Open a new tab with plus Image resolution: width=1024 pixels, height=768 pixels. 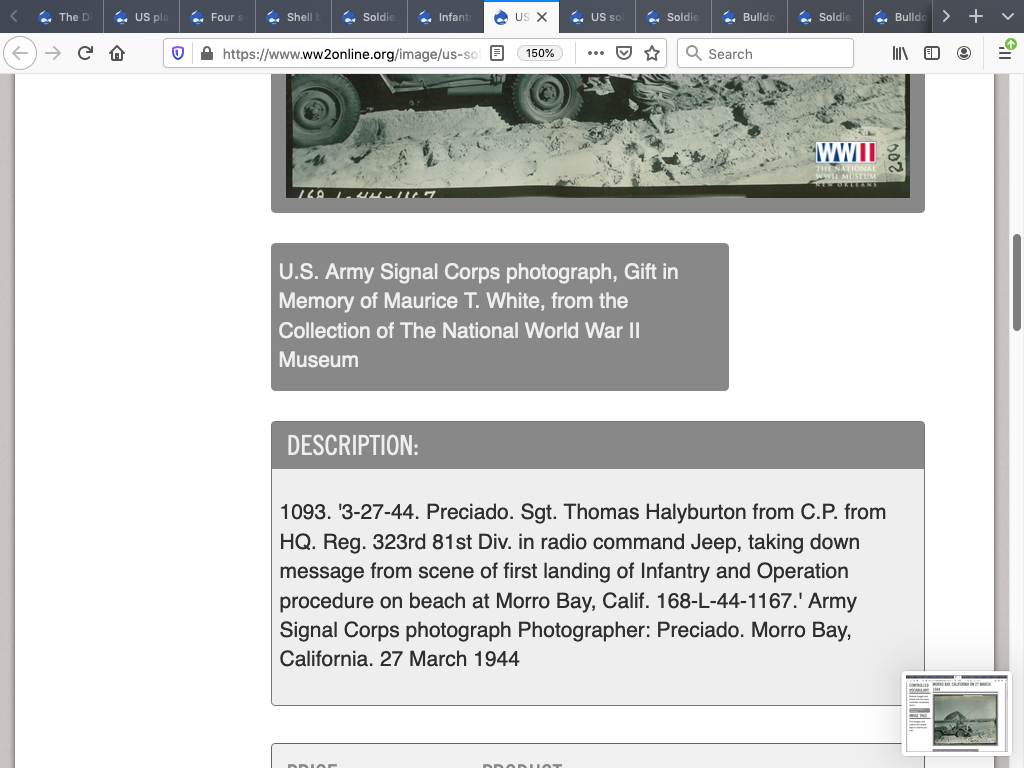976,17
